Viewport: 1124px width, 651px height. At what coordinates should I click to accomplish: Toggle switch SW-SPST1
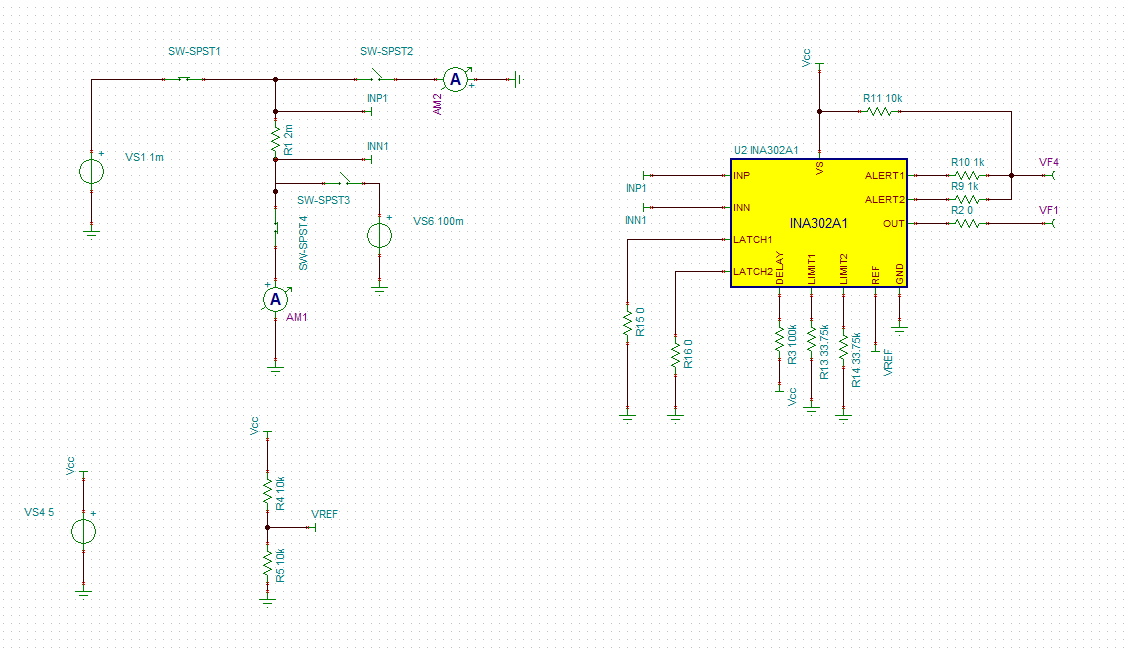click(184, 79)
